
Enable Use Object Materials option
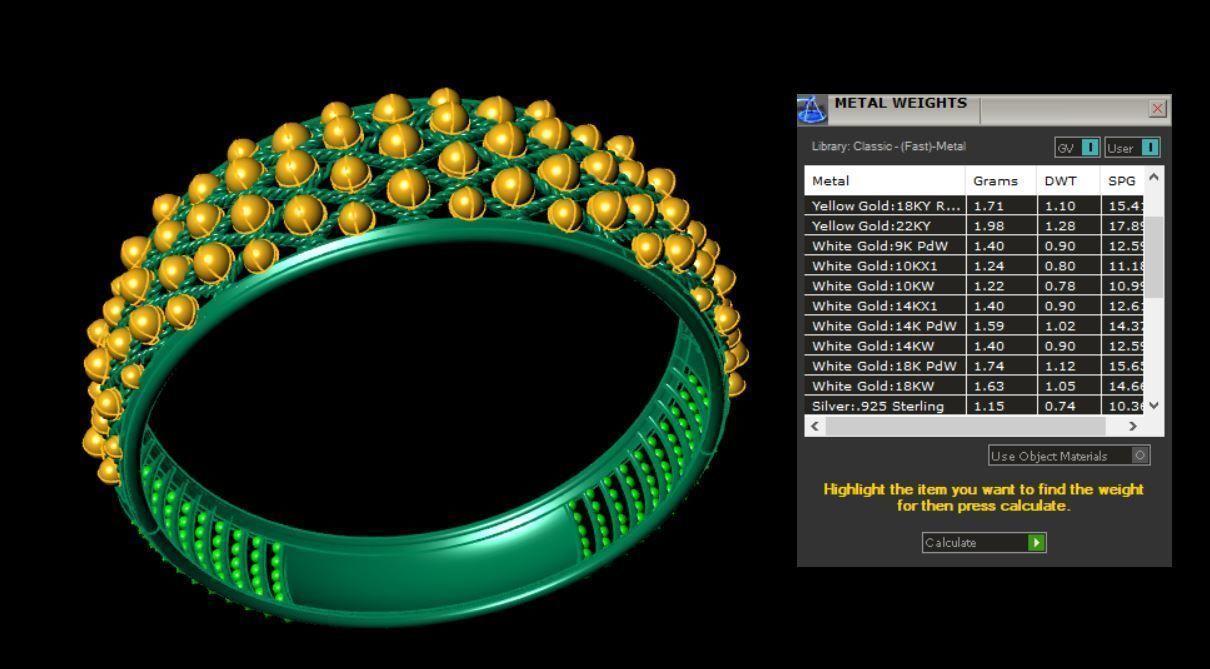[x=1069, y=456]
